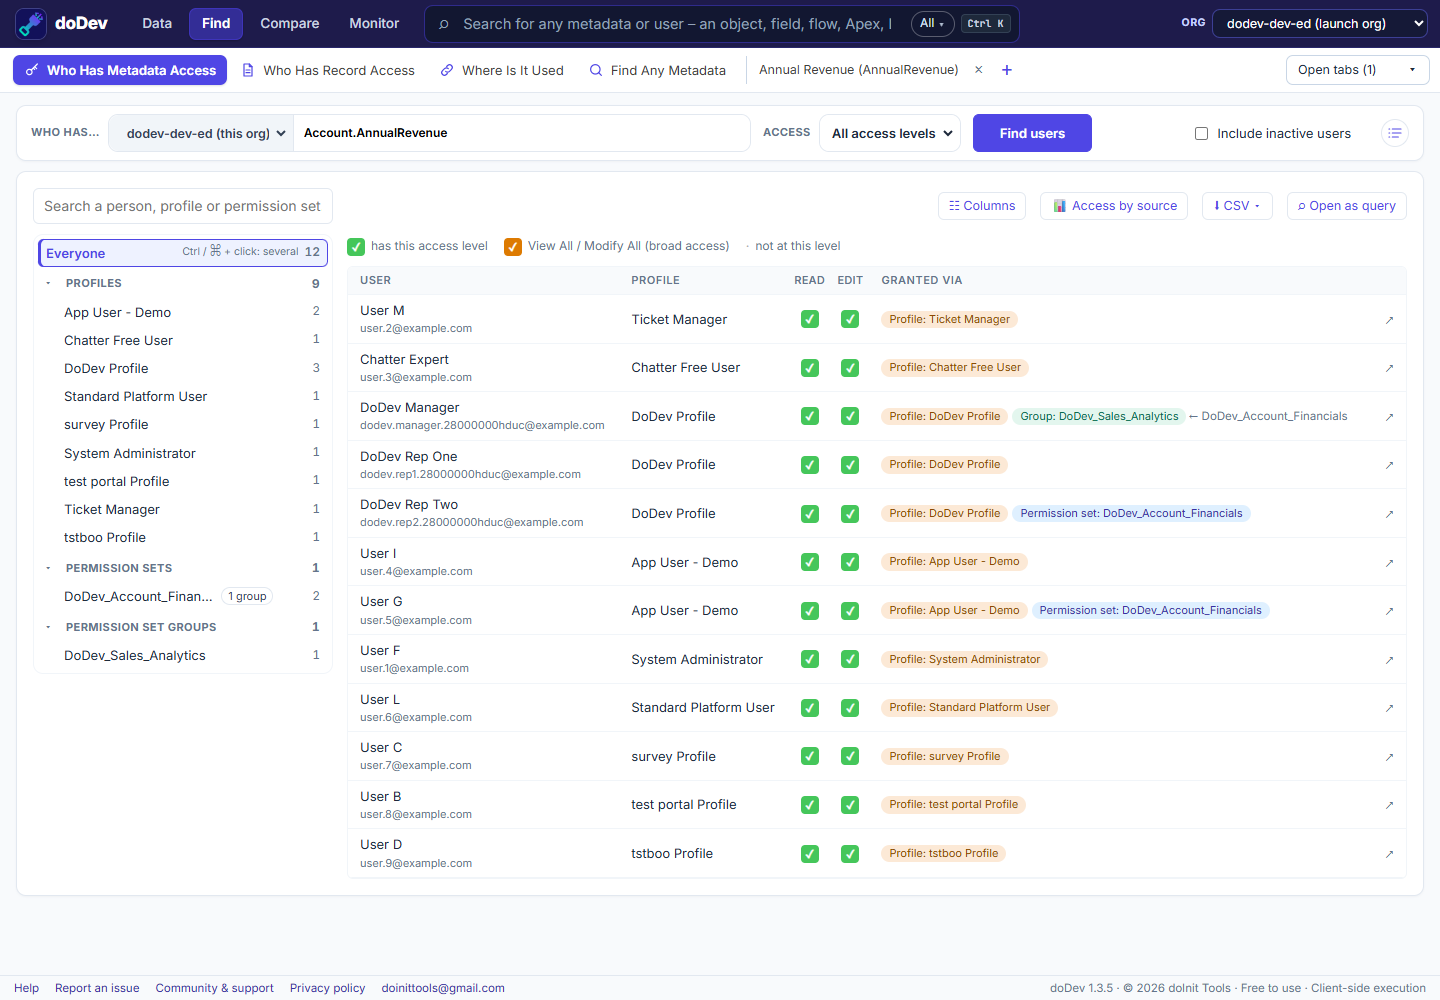Open User D row arrow icon
The height and width of the screenshot is (1000, 1440).
tap(1389, 854)
